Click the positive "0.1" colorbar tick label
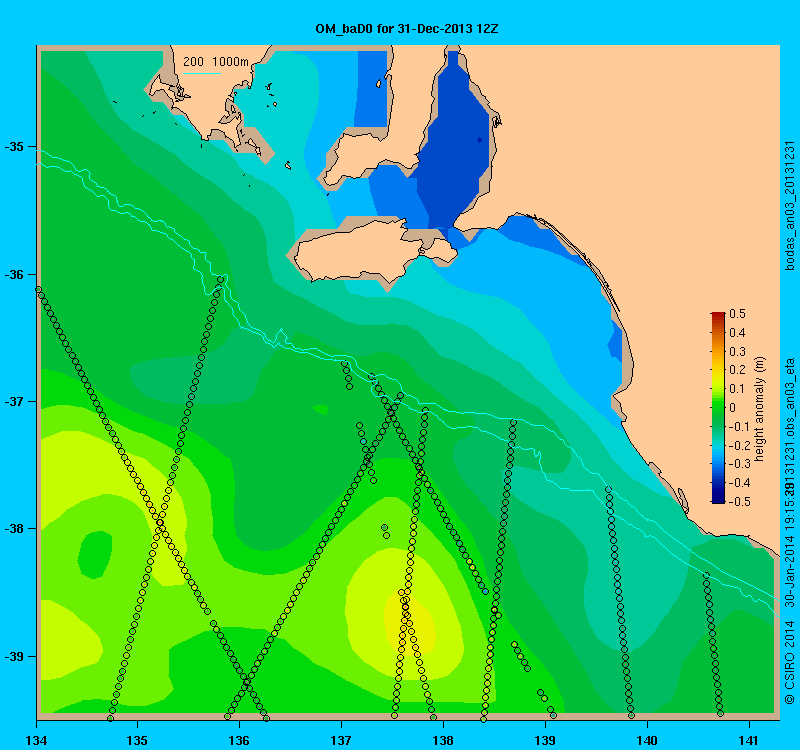The height and width of the screenshot is (750, 800). pos(737,389)
